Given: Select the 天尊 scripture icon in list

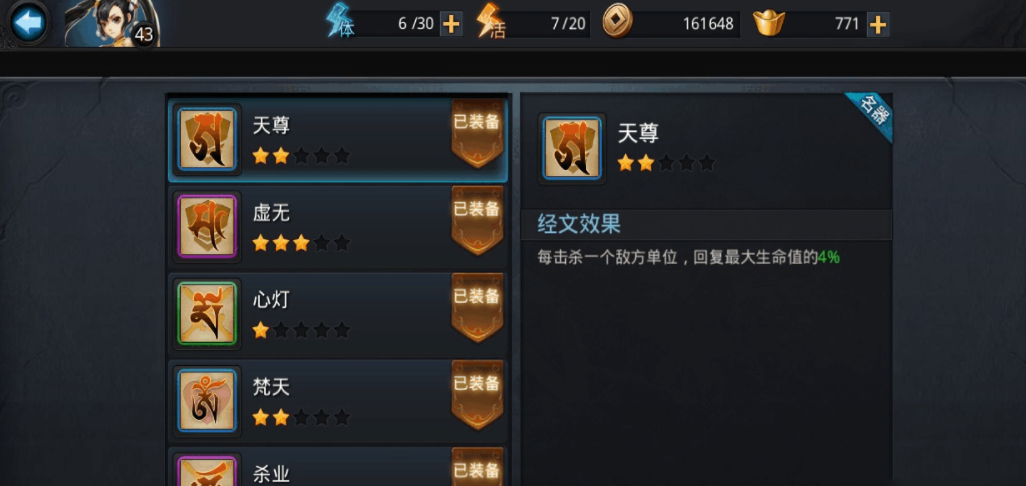Looking at the screenshot, I should (207, 139).
